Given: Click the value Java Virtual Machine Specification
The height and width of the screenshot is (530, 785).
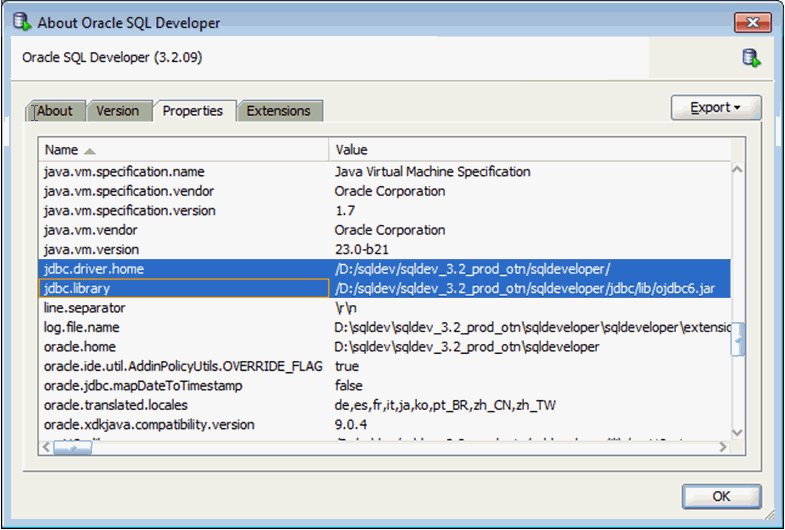Looking at the screenshot, I should [x=433, y=172].
